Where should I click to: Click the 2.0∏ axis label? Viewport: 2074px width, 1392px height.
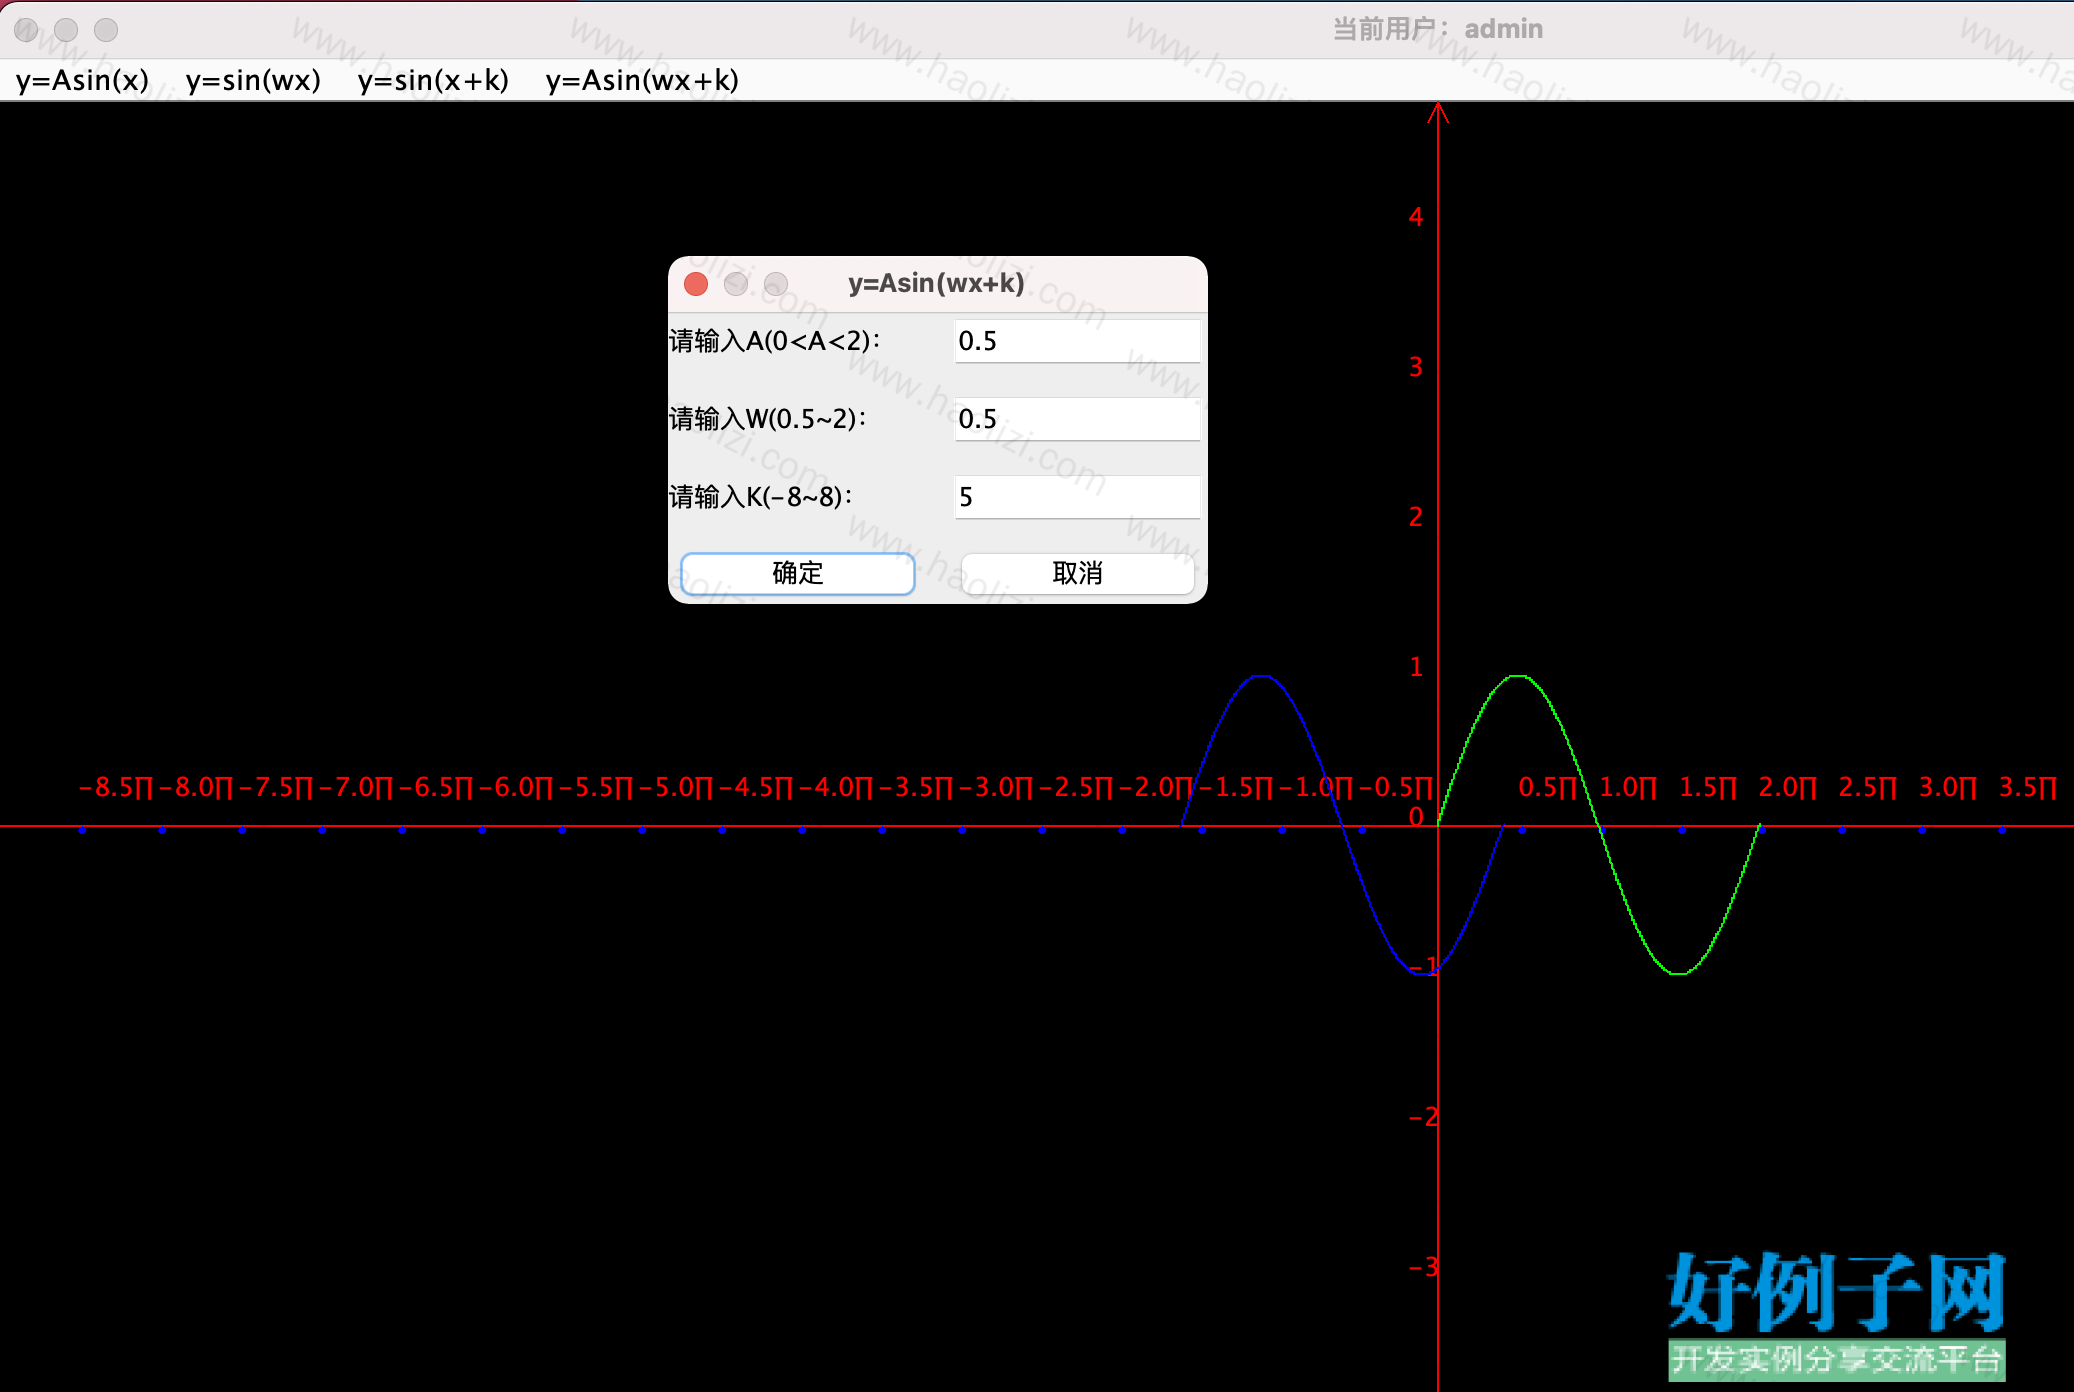[x=1787, y=788]
